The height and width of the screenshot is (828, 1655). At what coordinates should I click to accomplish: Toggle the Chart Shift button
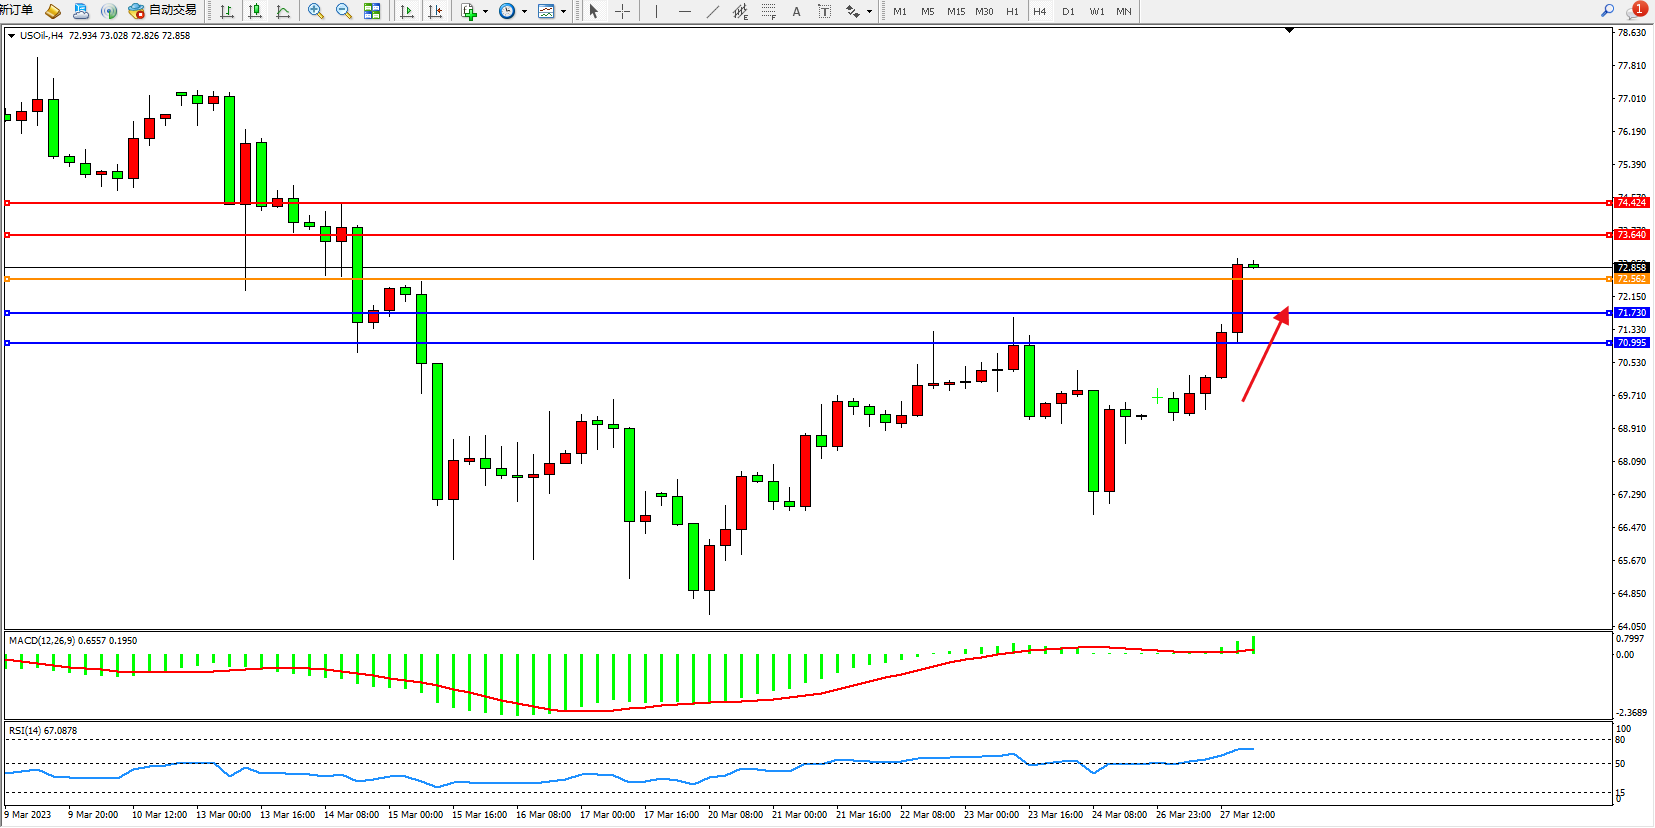(435, 11)
